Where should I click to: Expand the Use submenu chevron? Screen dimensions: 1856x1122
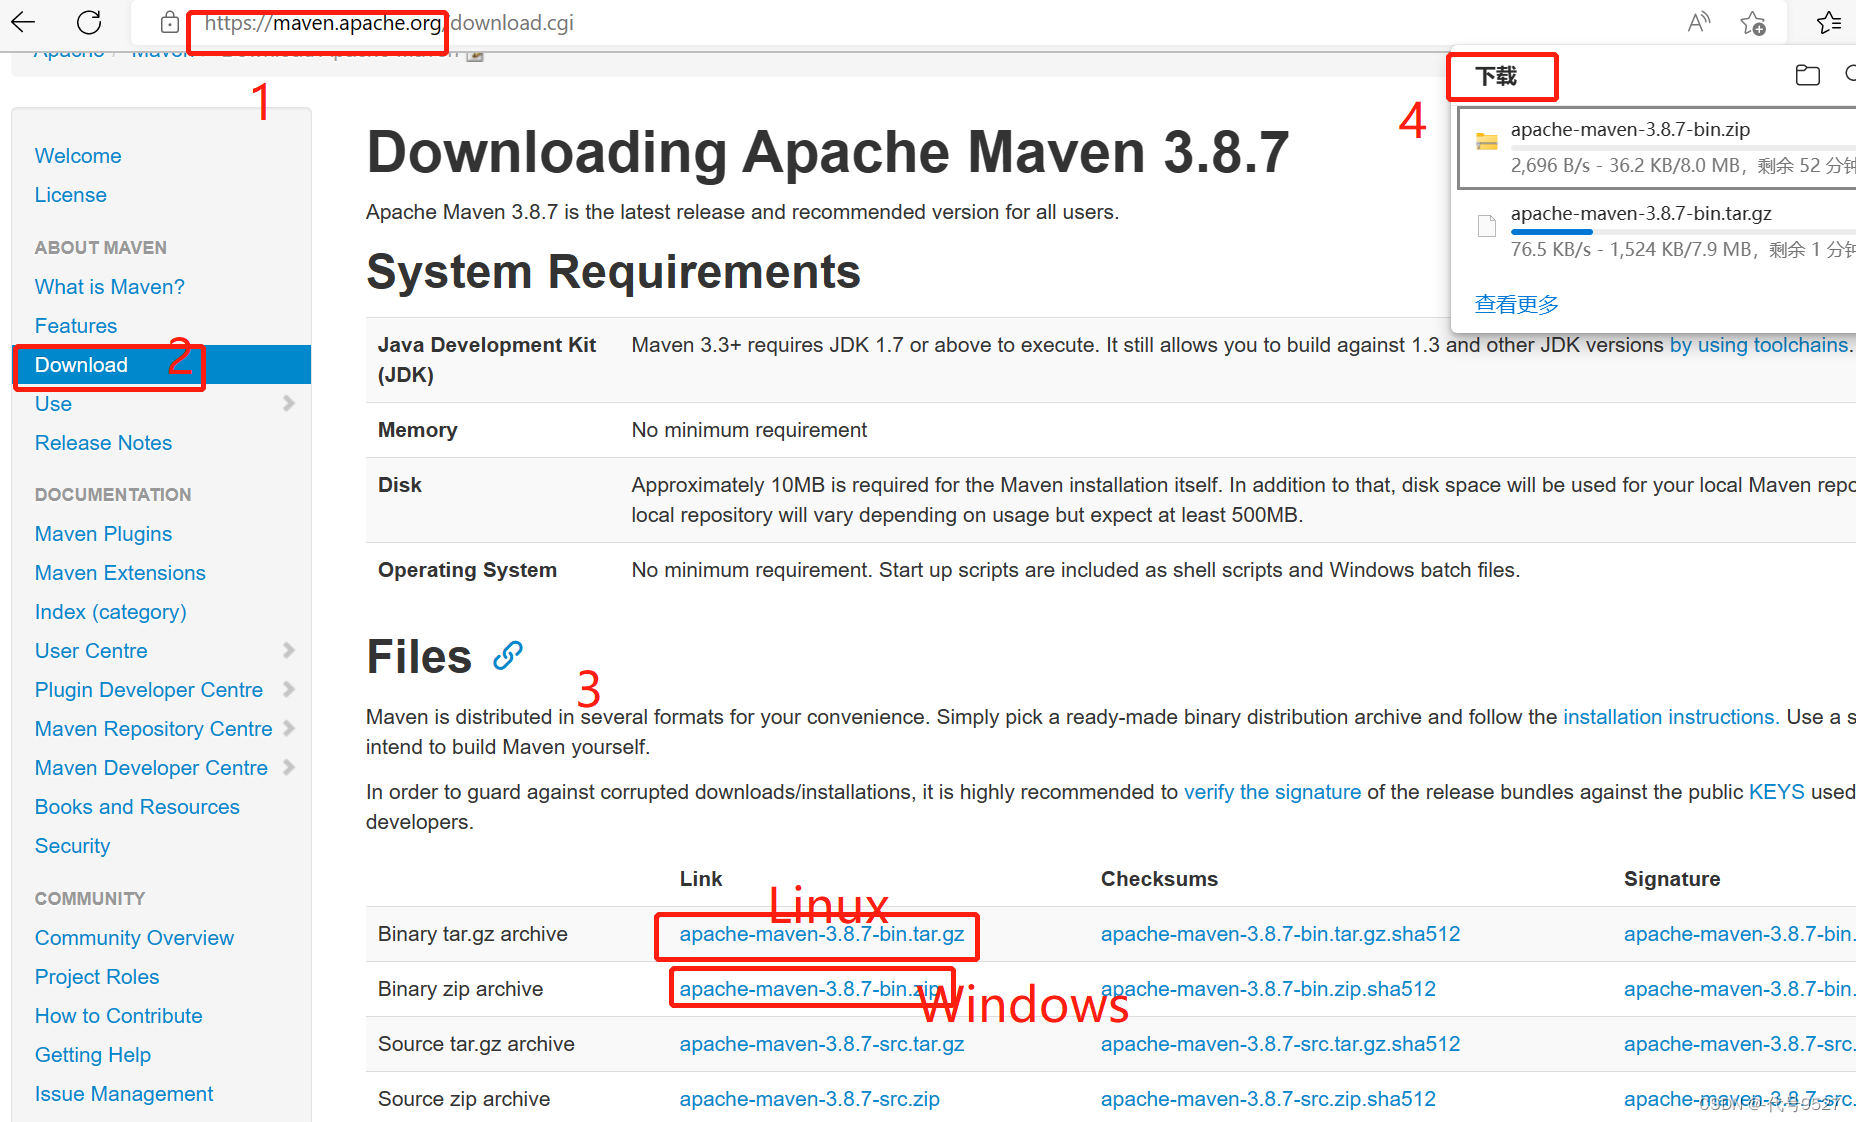pyautogui.click(x=289, y=403)
